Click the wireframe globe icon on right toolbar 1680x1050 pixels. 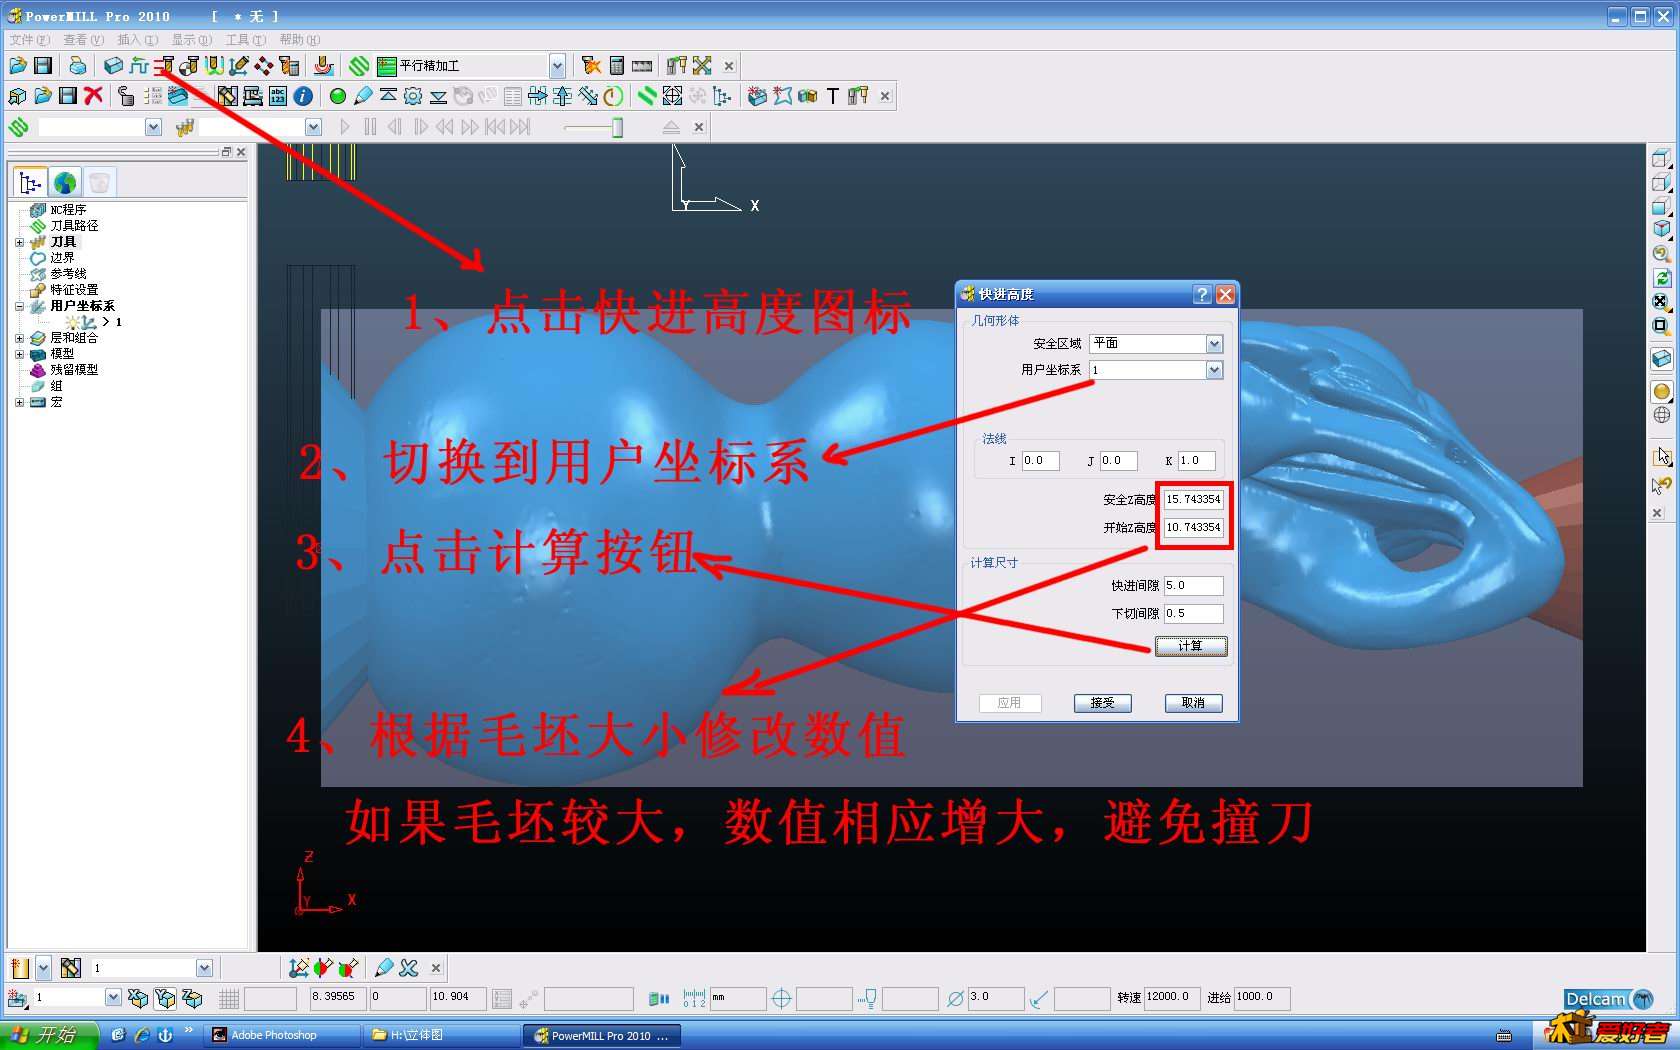coord(1661,415)
